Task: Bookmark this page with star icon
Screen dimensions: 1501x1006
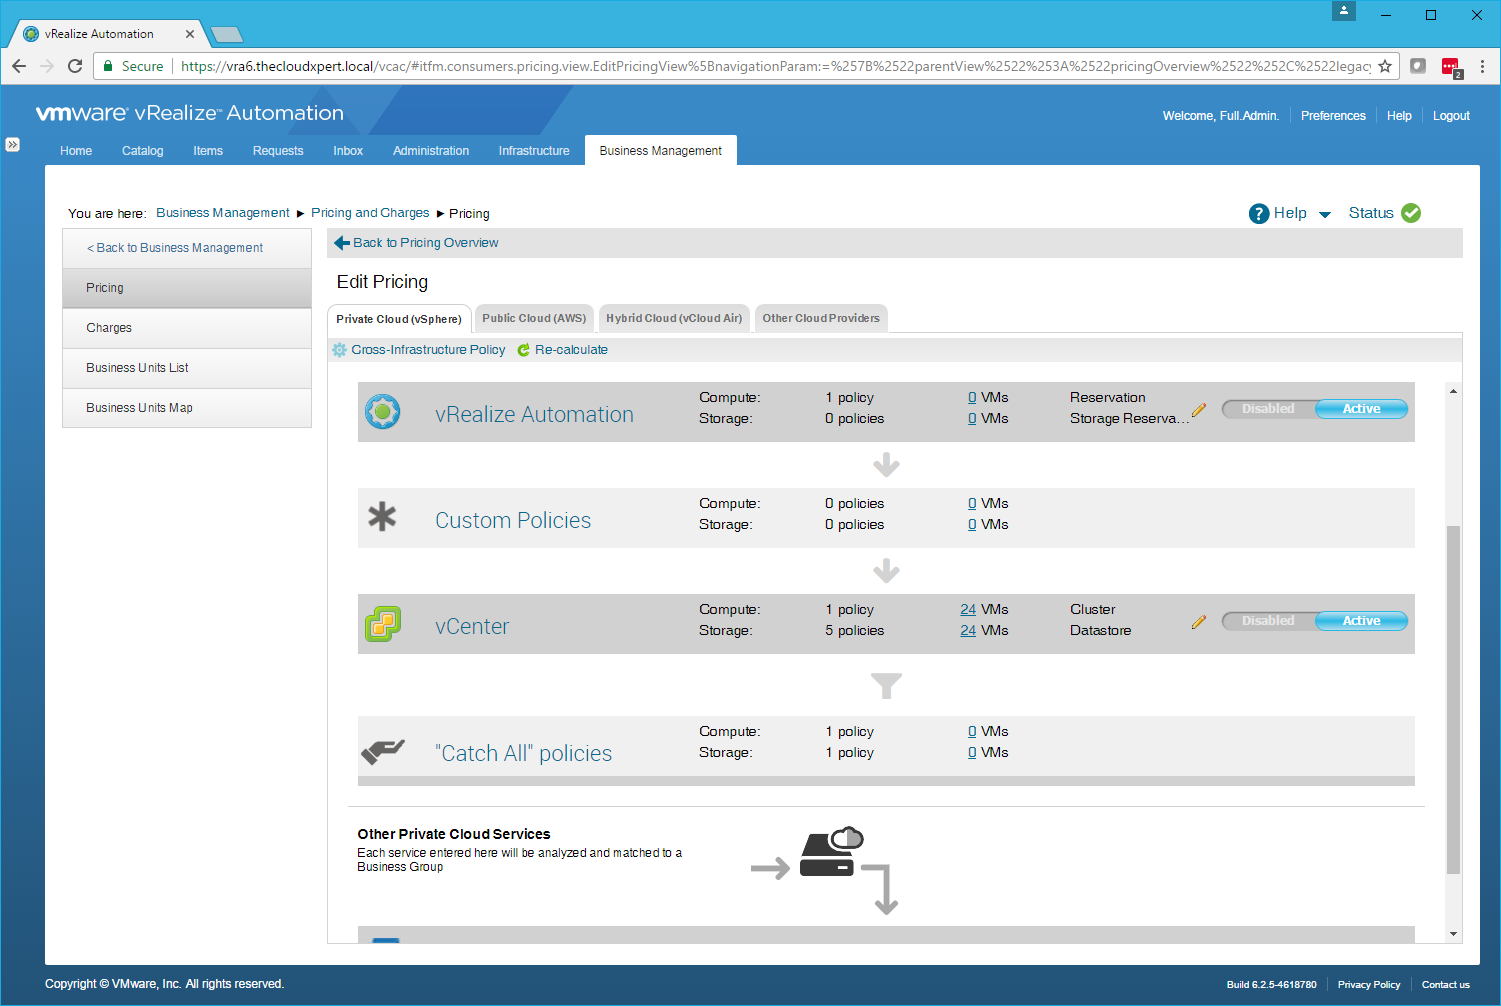Action: 1385,66
